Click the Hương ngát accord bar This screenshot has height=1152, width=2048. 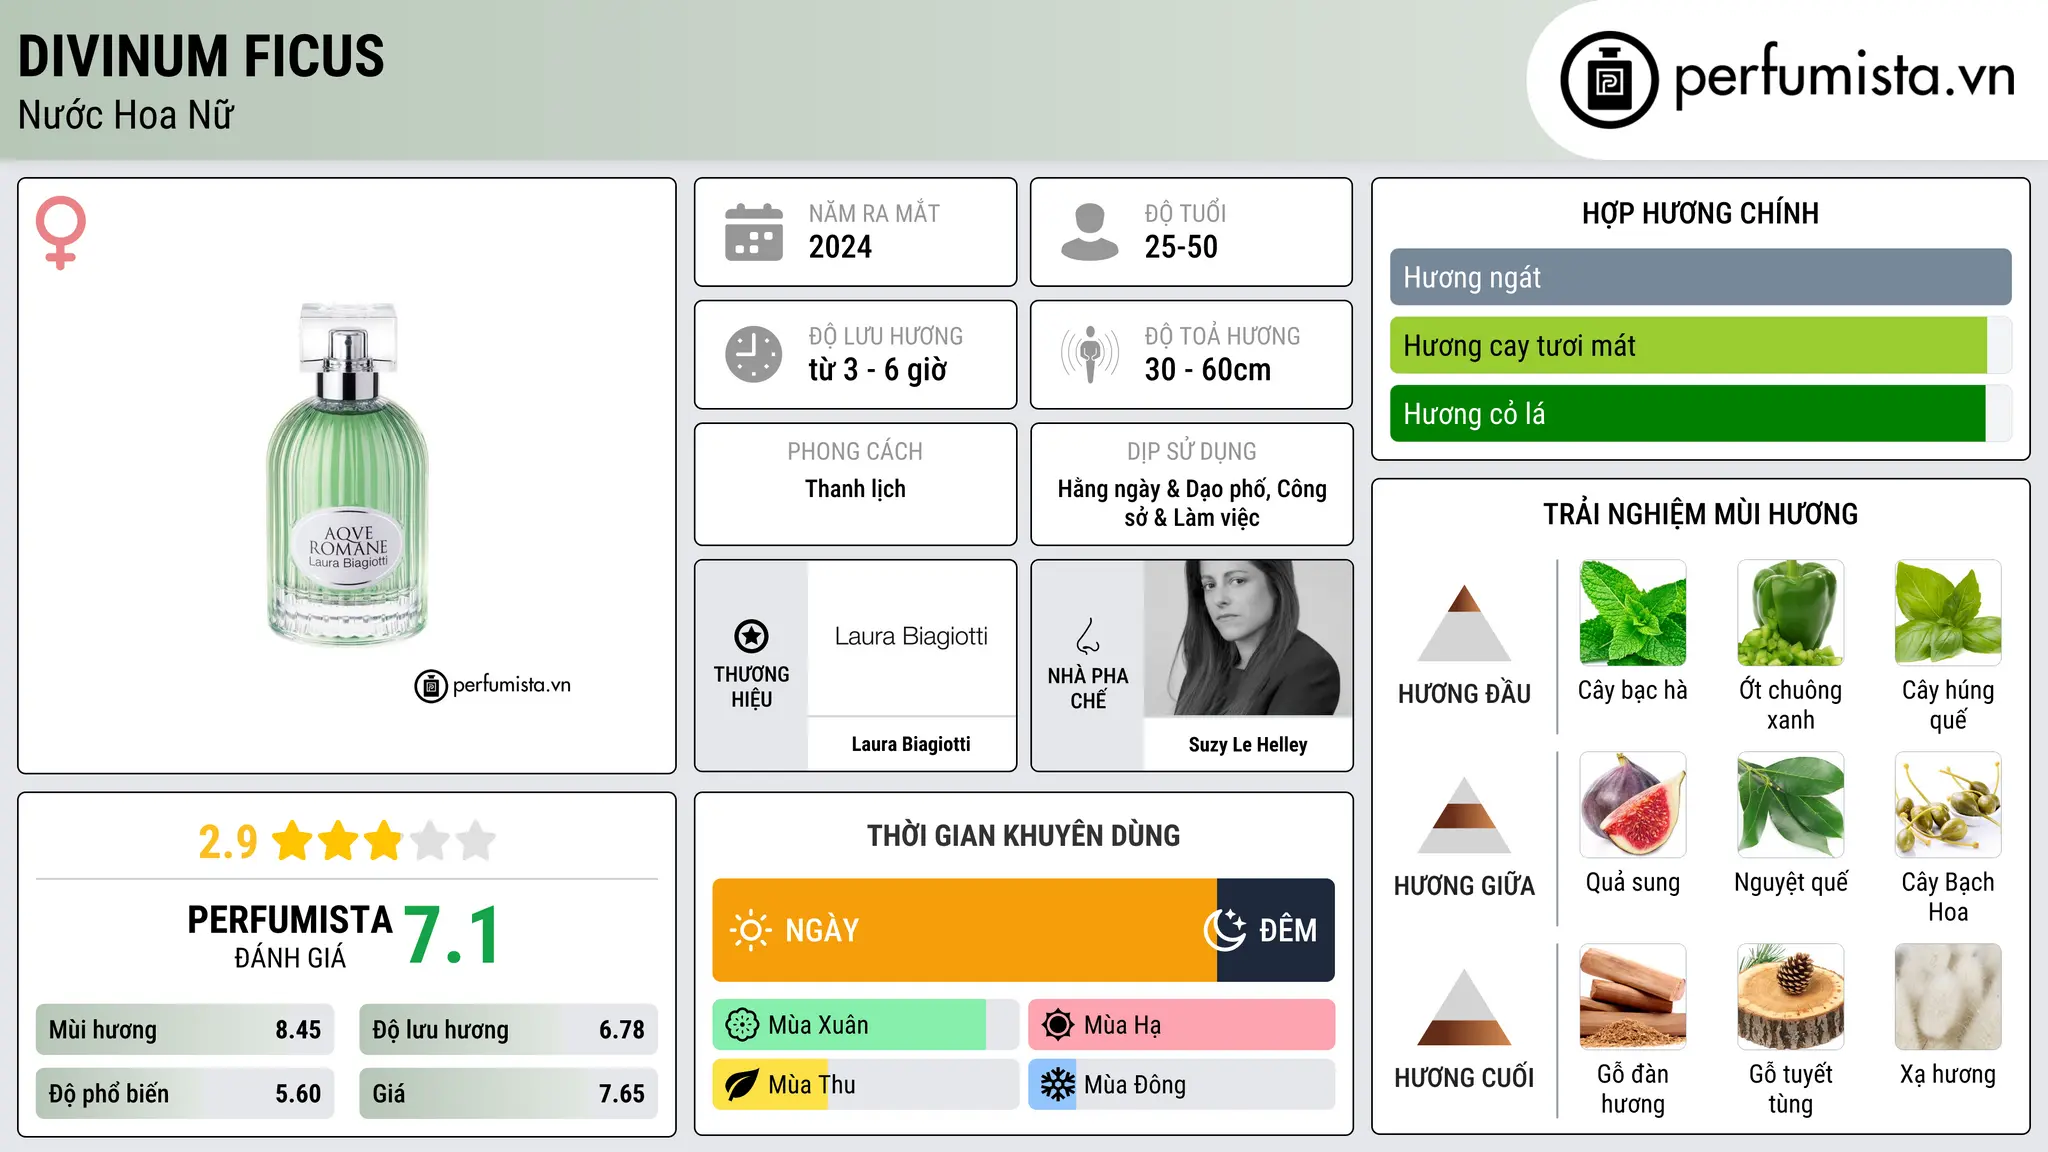click(x=1700, y=277)
